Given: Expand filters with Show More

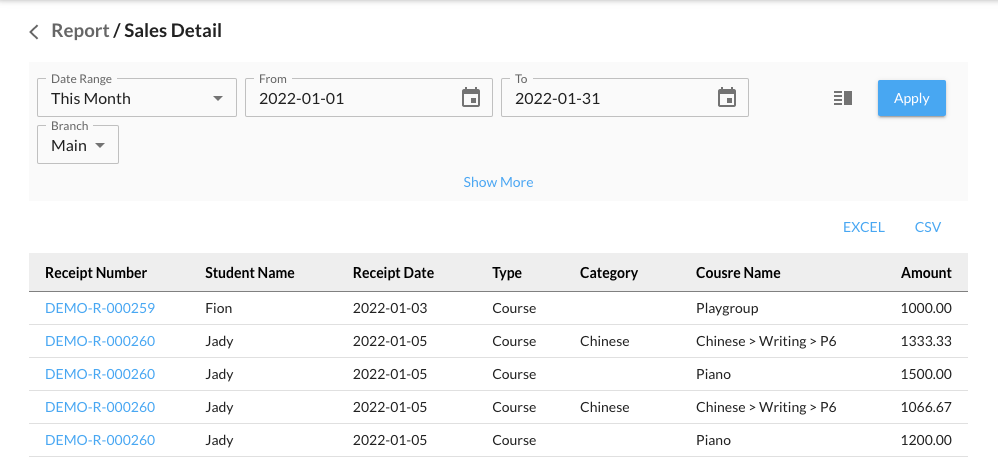Looking at the screenshot, I should click(498, 182).
